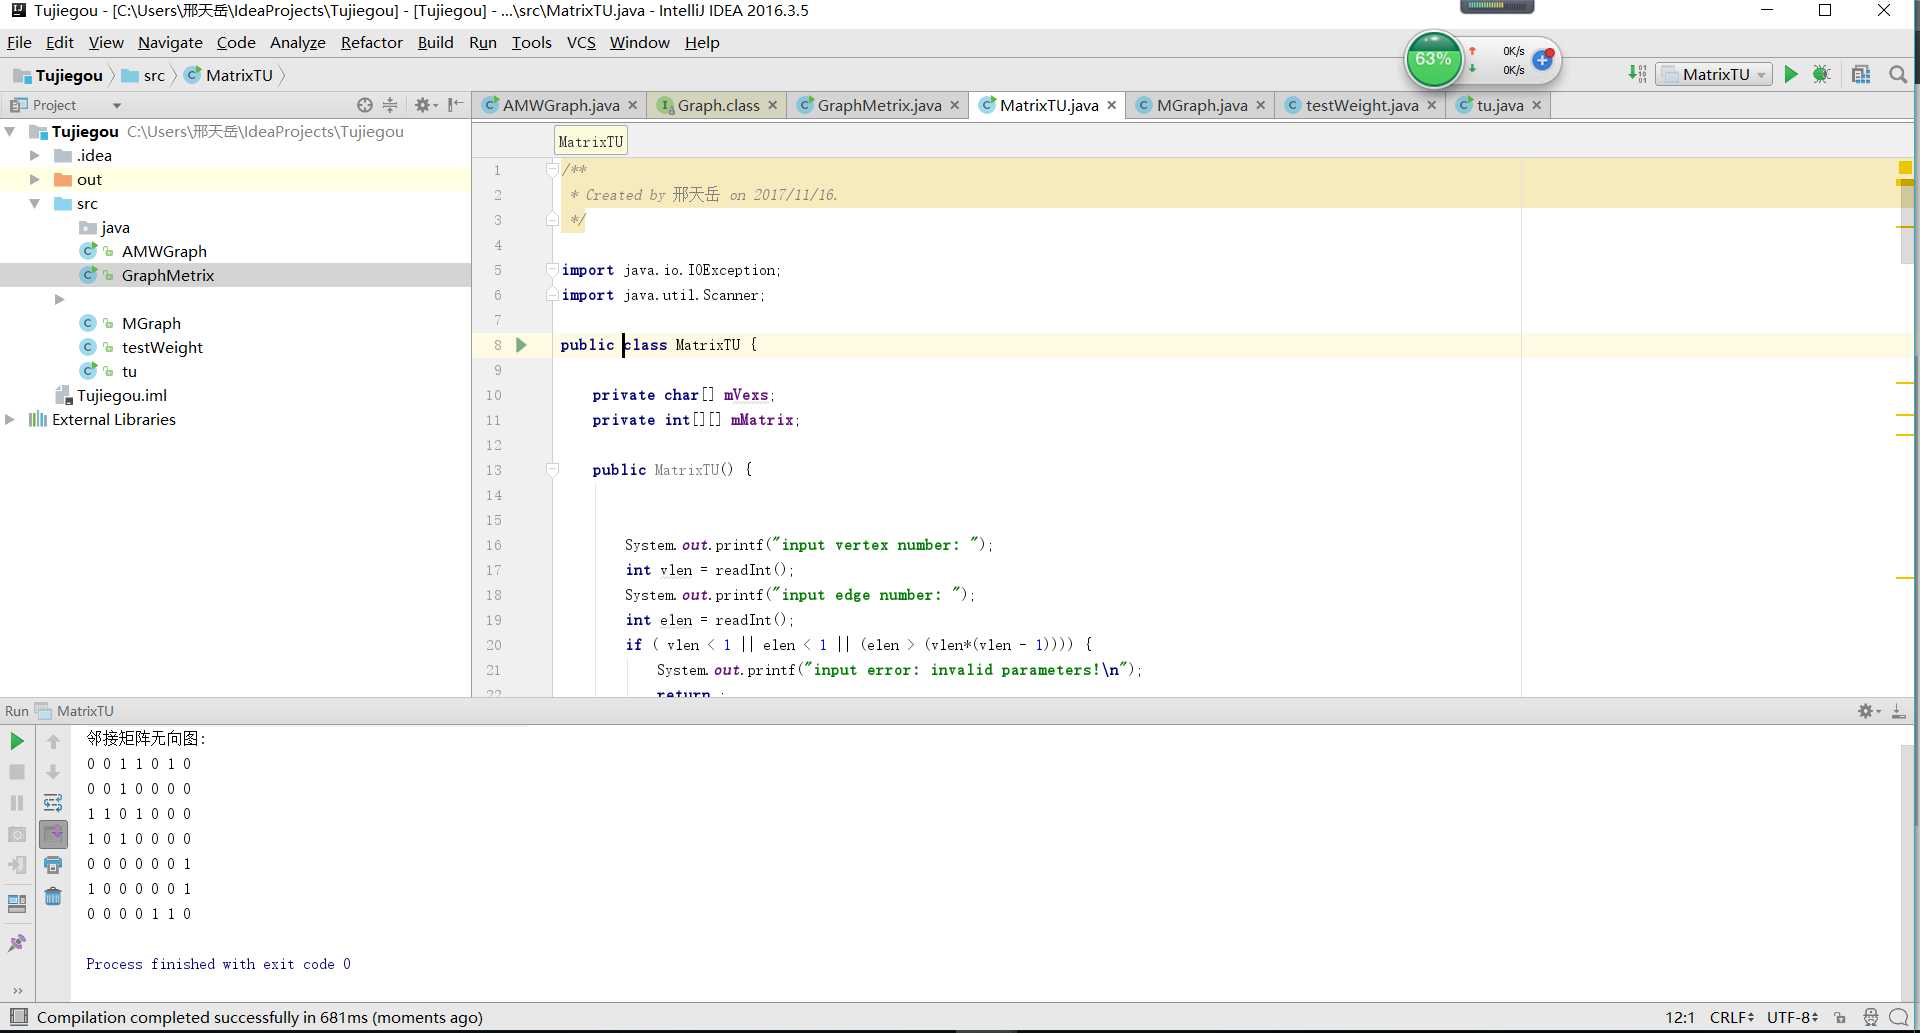Click Scroll from Source target icon
This screenshot has width=1920, height=1033.
(x=364, y=105)
